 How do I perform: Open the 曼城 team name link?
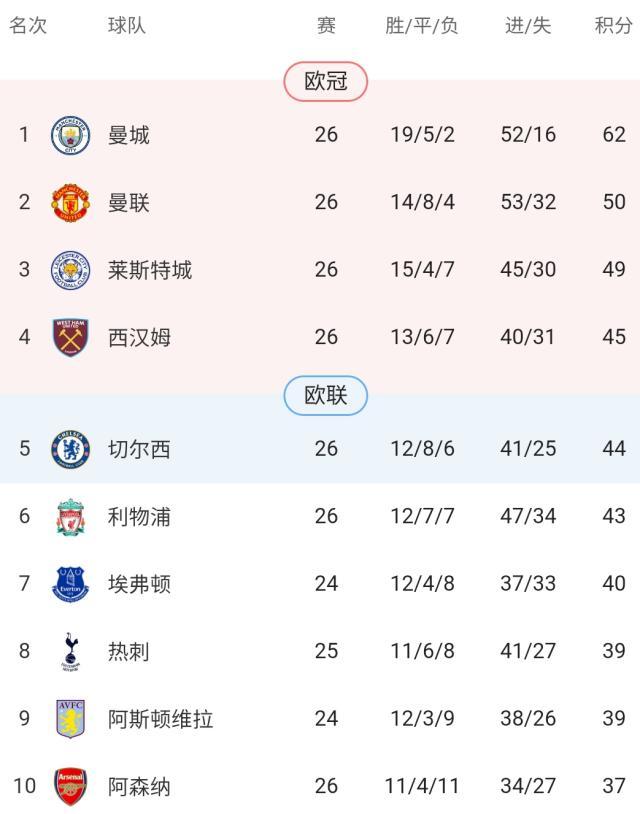pos(129,135)
